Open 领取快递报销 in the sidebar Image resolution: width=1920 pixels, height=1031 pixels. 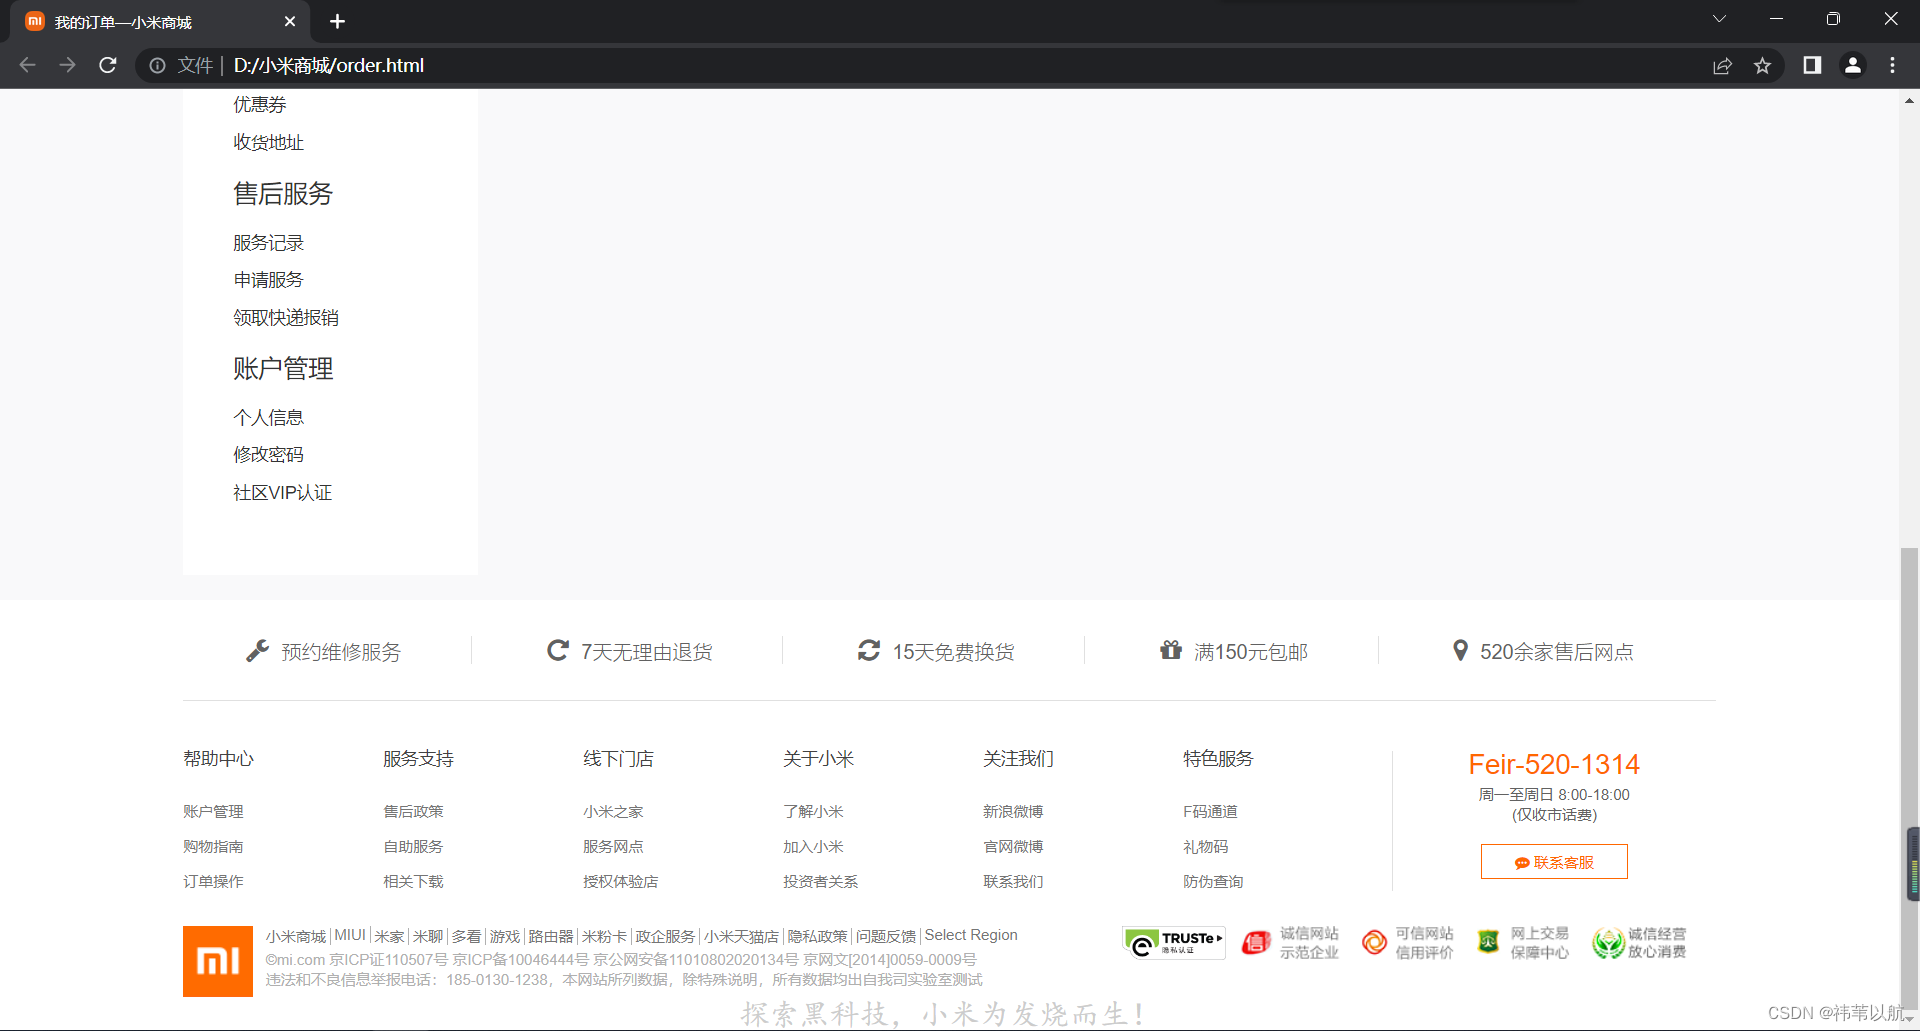[x=286, y=318]
